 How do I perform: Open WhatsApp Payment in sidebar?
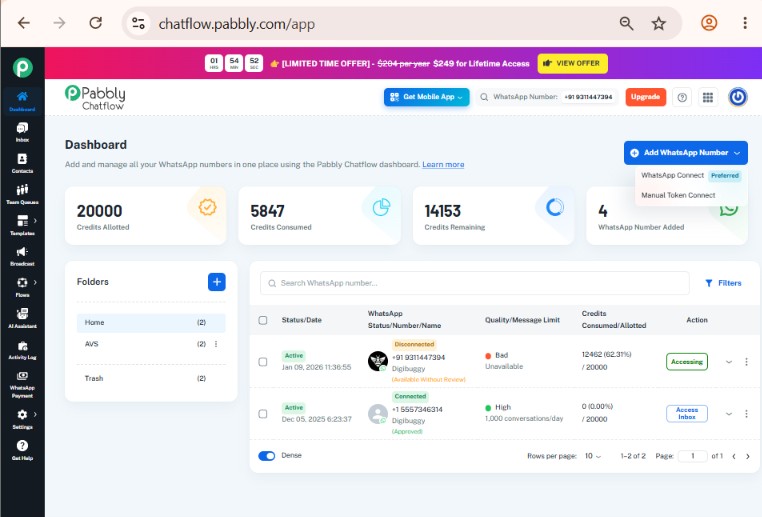click(22, 384)
